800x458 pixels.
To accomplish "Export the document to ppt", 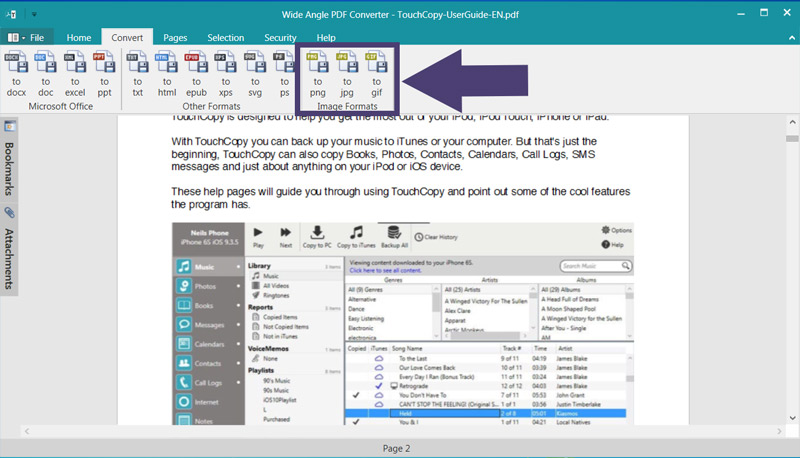I will [x=105, y=73].
